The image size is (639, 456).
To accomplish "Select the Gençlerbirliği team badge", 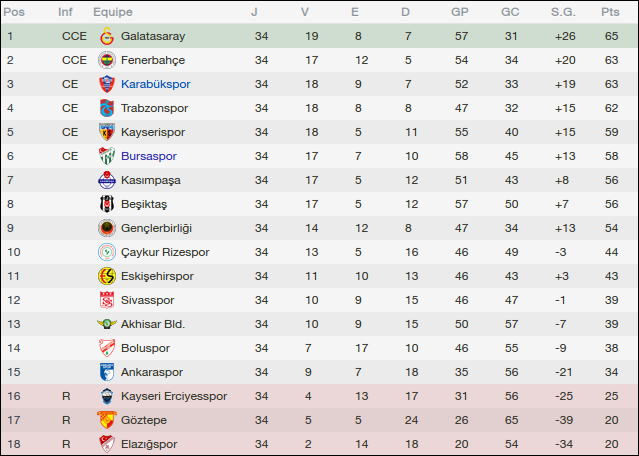I will coord(106,228).
